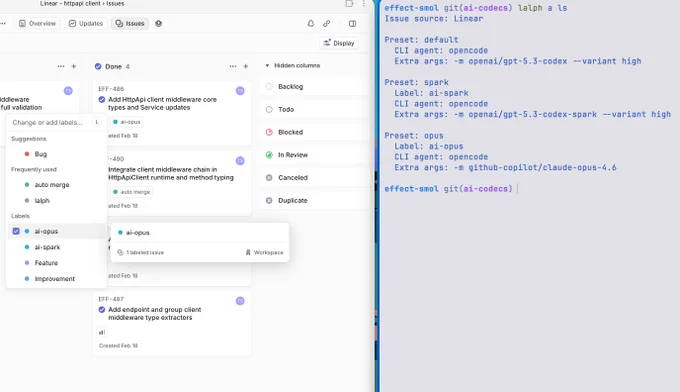This screenshot has width=680, height=392.
Task: Uncheck the ai-opus label checkbox
Action: click(x=16, y=231)
